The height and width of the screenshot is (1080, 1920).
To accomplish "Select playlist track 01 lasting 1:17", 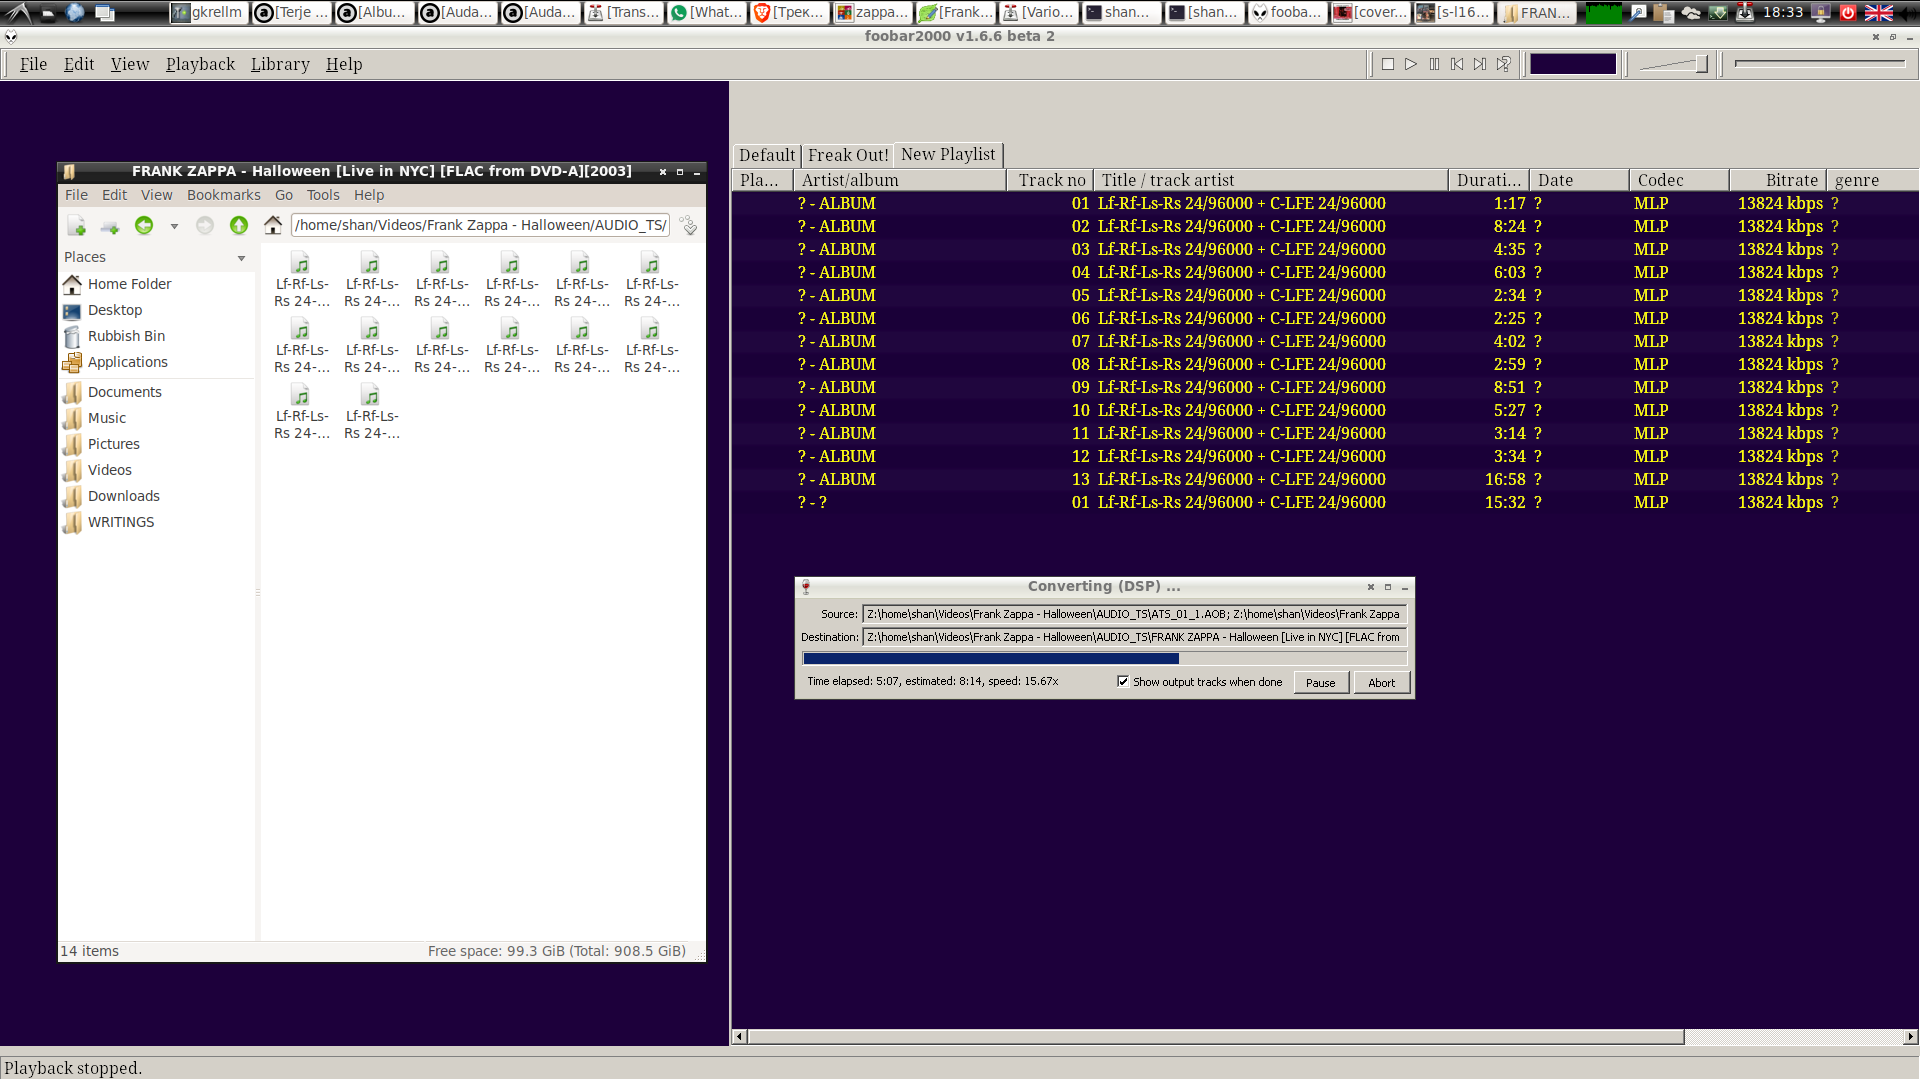I will pyautogui.click(x=1325, y=203).
